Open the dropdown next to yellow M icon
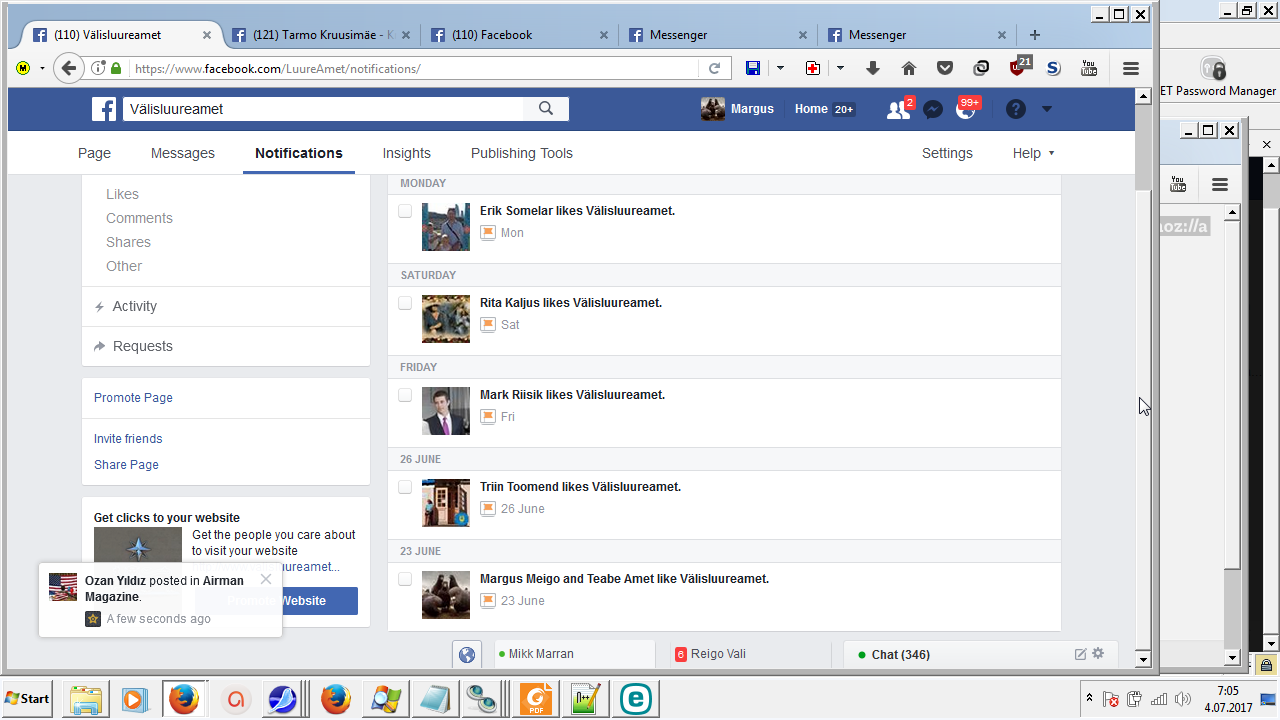Viewport: 1280px width, 720px height. pyautogui.click(x=42, y=68)
